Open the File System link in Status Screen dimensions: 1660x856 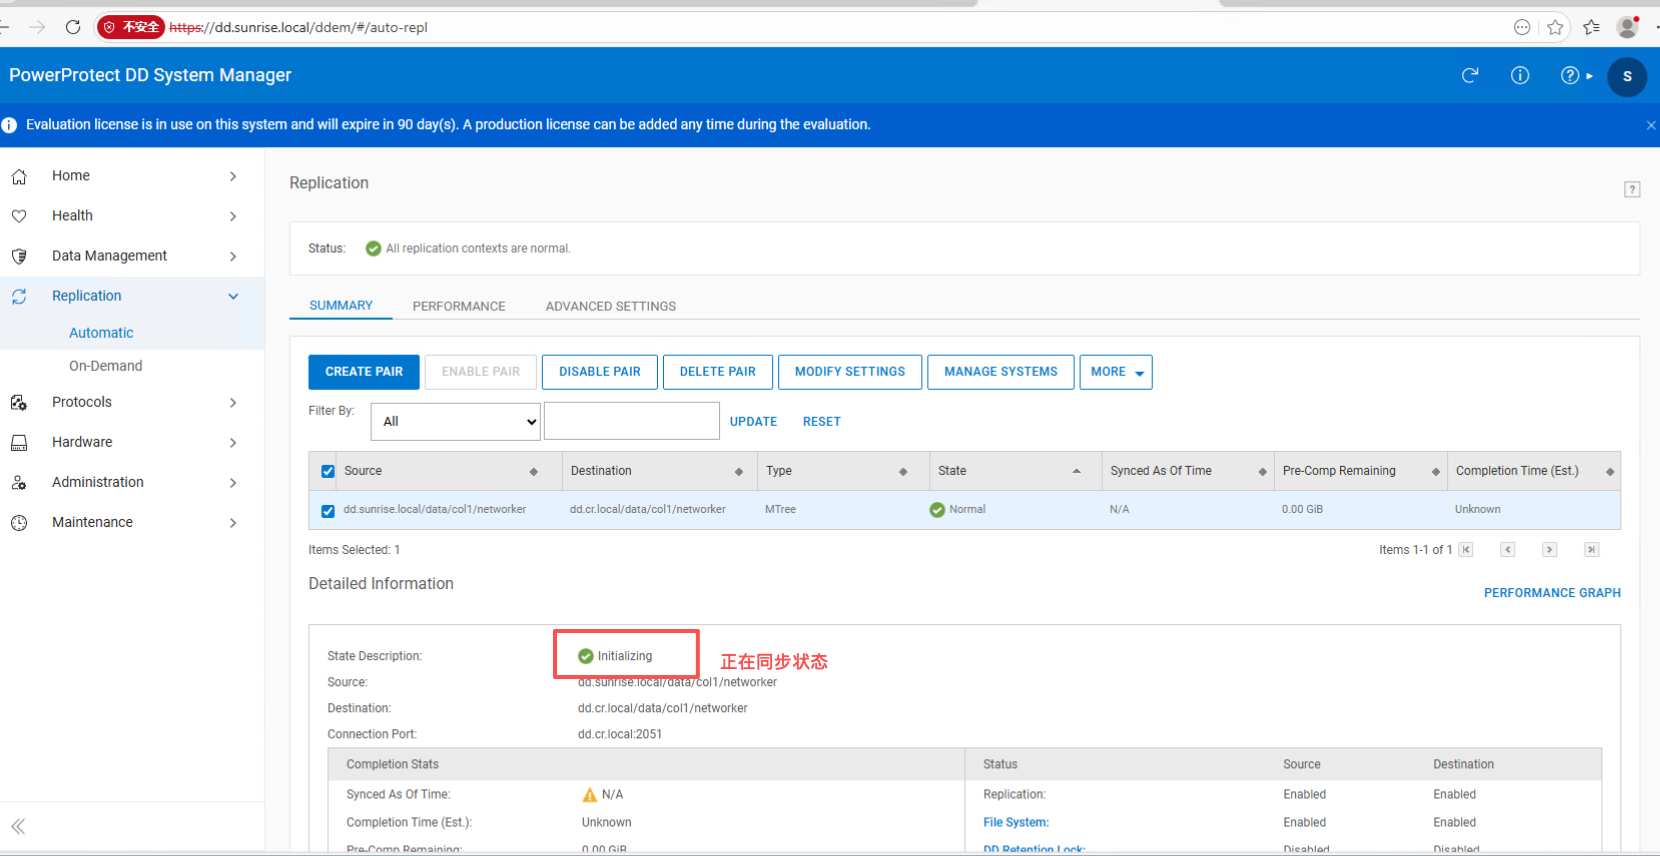click(1016, 822)
